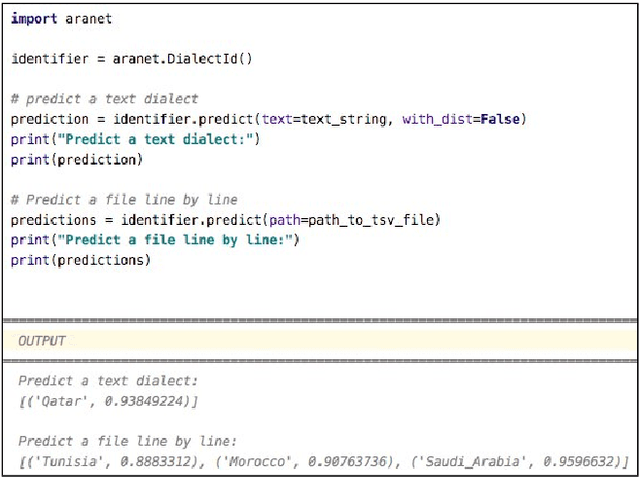The width and height of the screenshot is (640, 477).
Task: Click the "Predict a file line by line:" string in code
Action: click(x=176, y=240)
